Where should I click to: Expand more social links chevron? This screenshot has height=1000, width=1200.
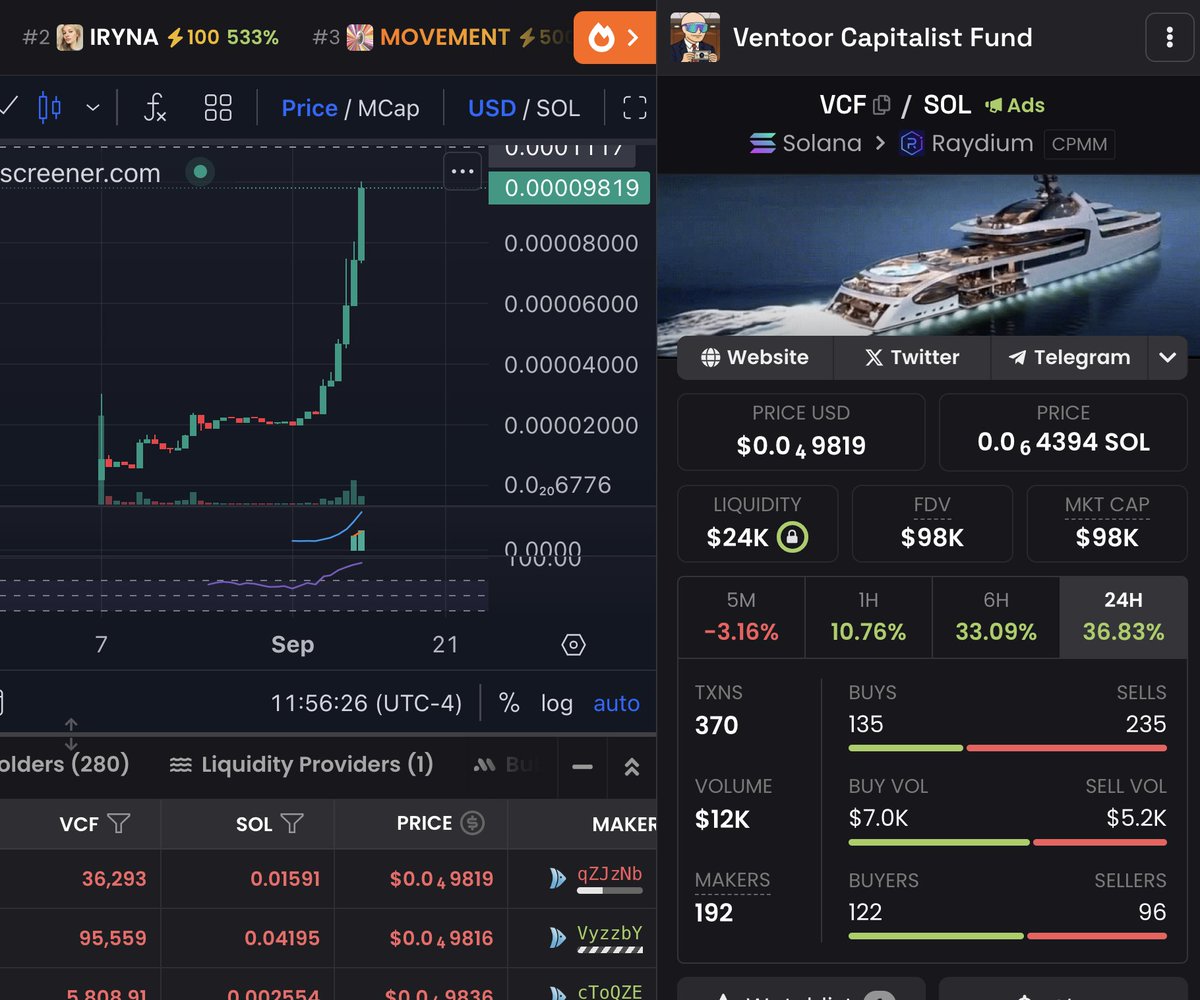1167,357
